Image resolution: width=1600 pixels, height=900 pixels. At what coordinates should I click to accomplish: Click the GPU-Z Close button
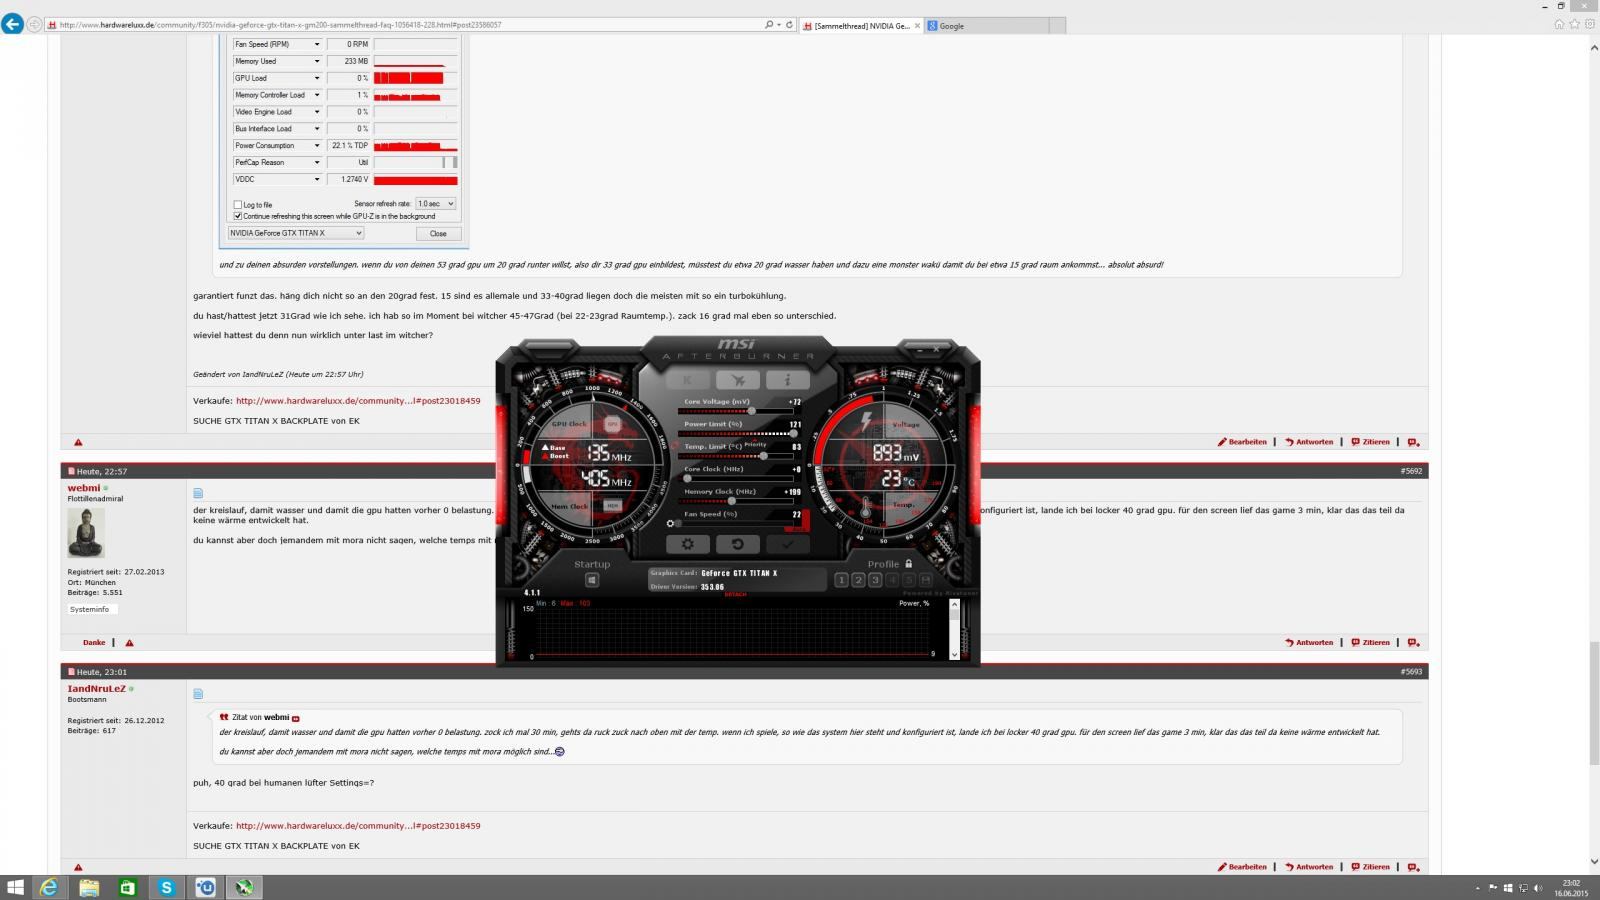click(x=438, y=234)
